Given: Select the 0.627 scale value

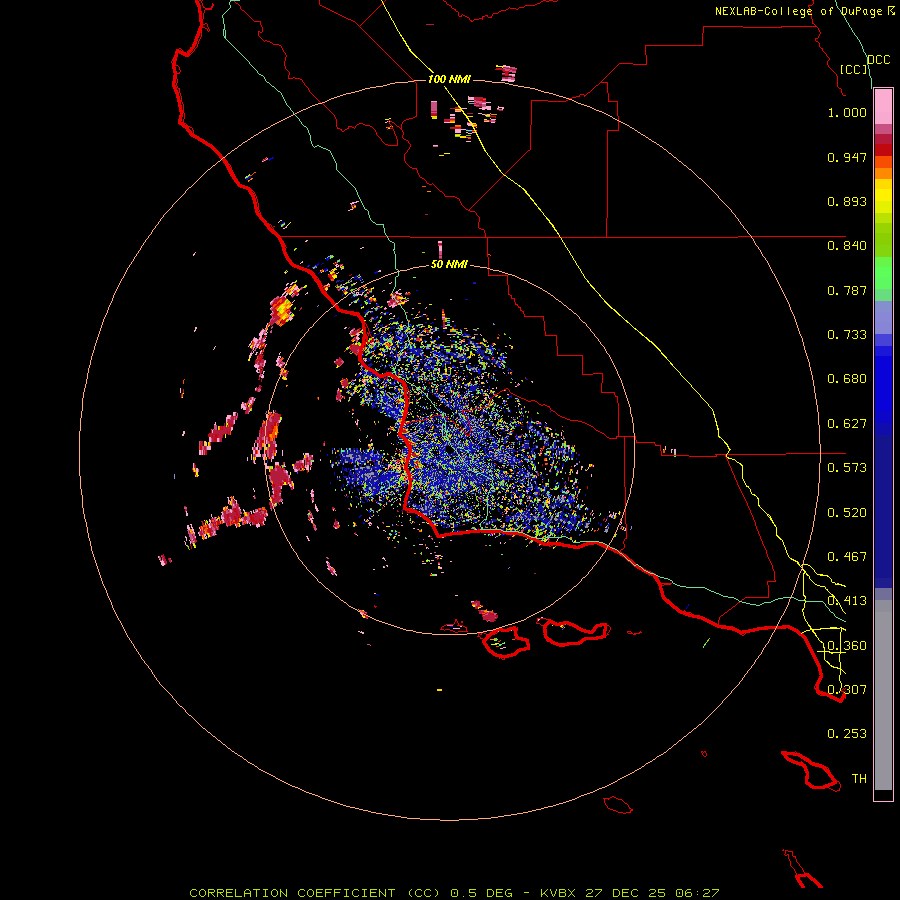Looking at the screenshot, I should [847, 424].
